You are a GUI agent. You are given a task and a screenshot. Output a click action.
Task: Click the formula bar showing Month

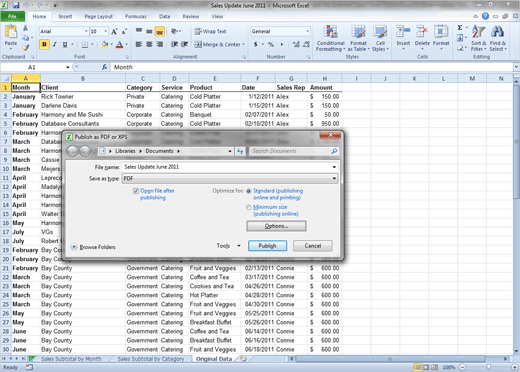(x=312, y=67)
